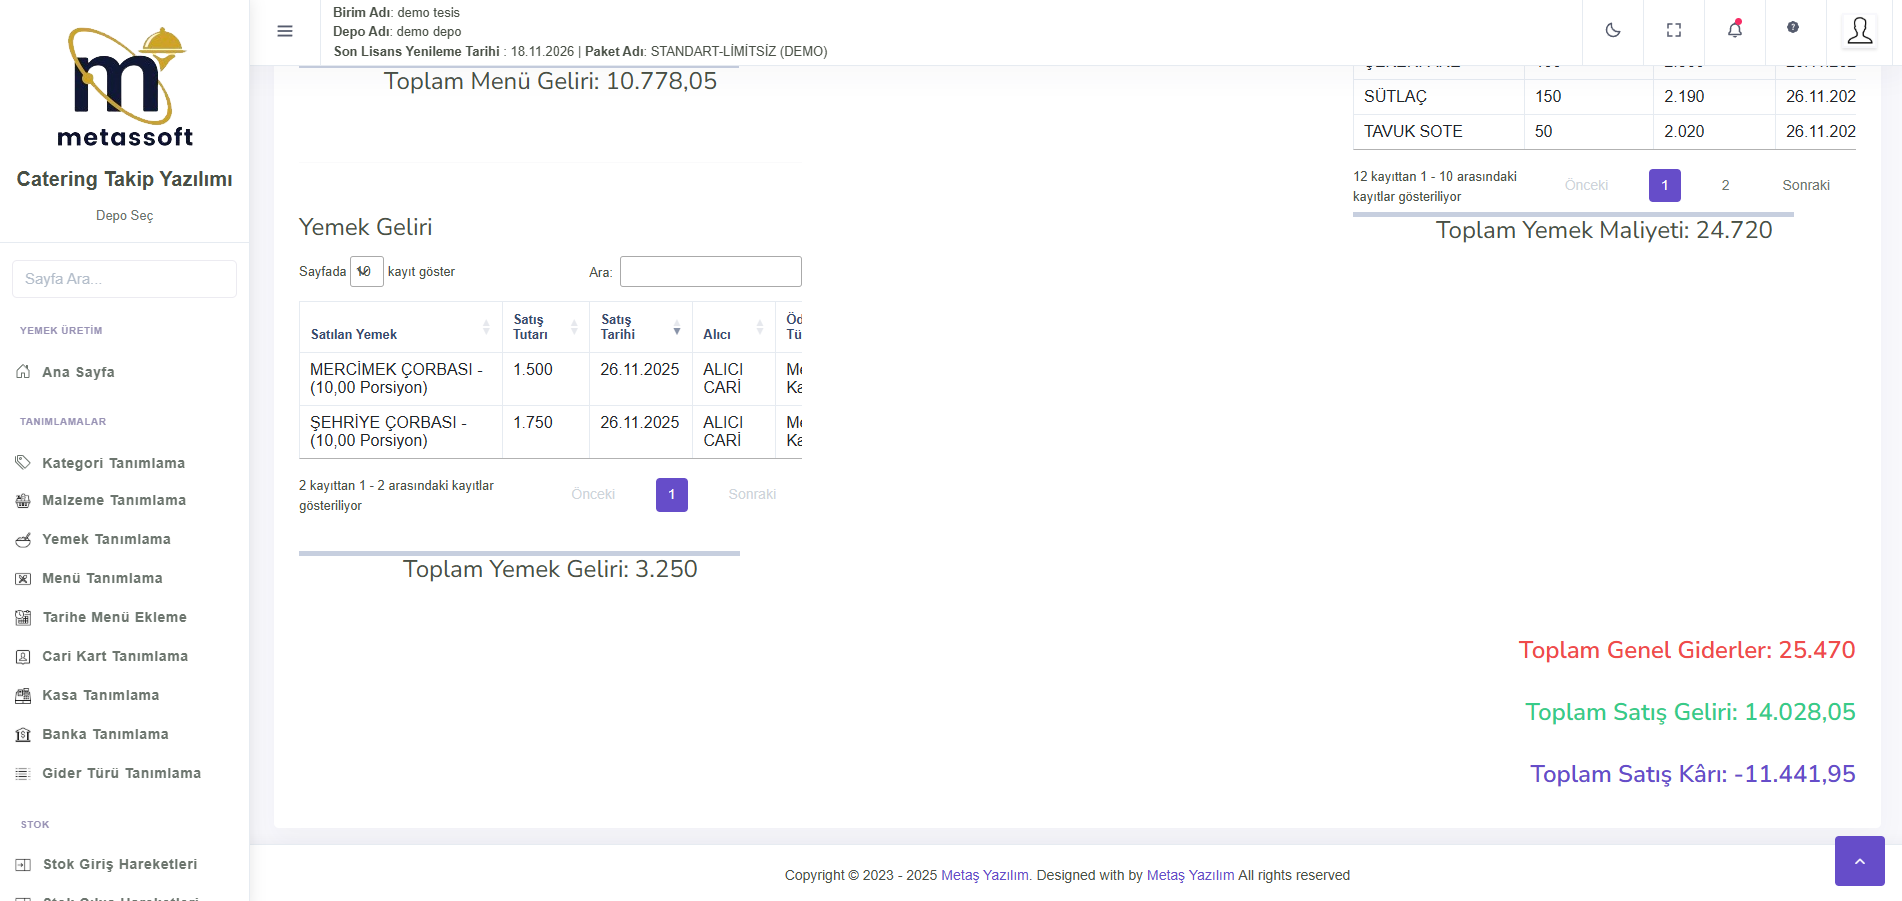Open Kategori Tanımlama in sidebar

point(113,463)
